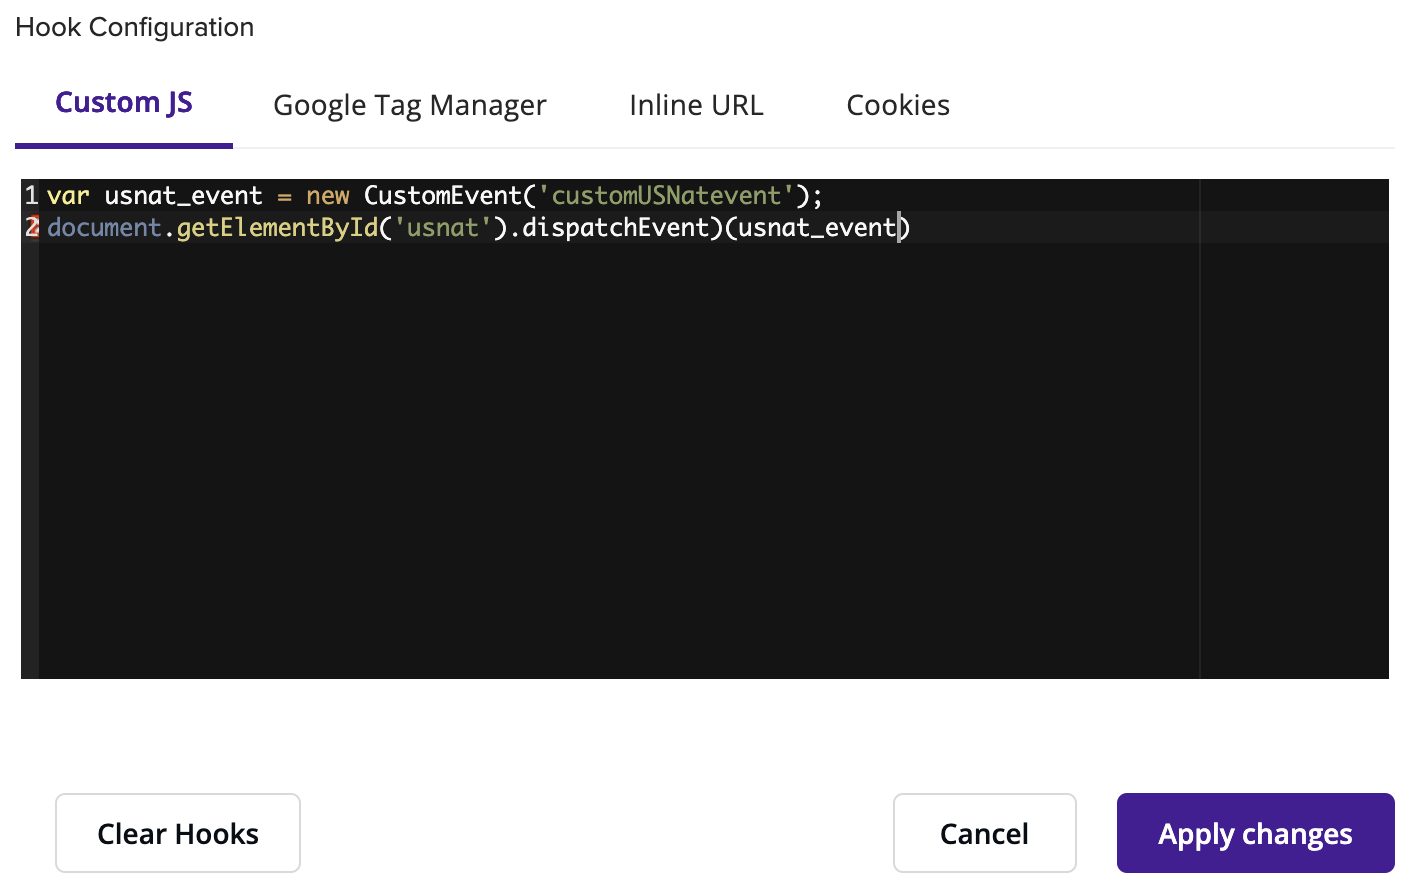Click the var keyword on line 1
This screenshot has width=1414, height=885.
(68, 196)
